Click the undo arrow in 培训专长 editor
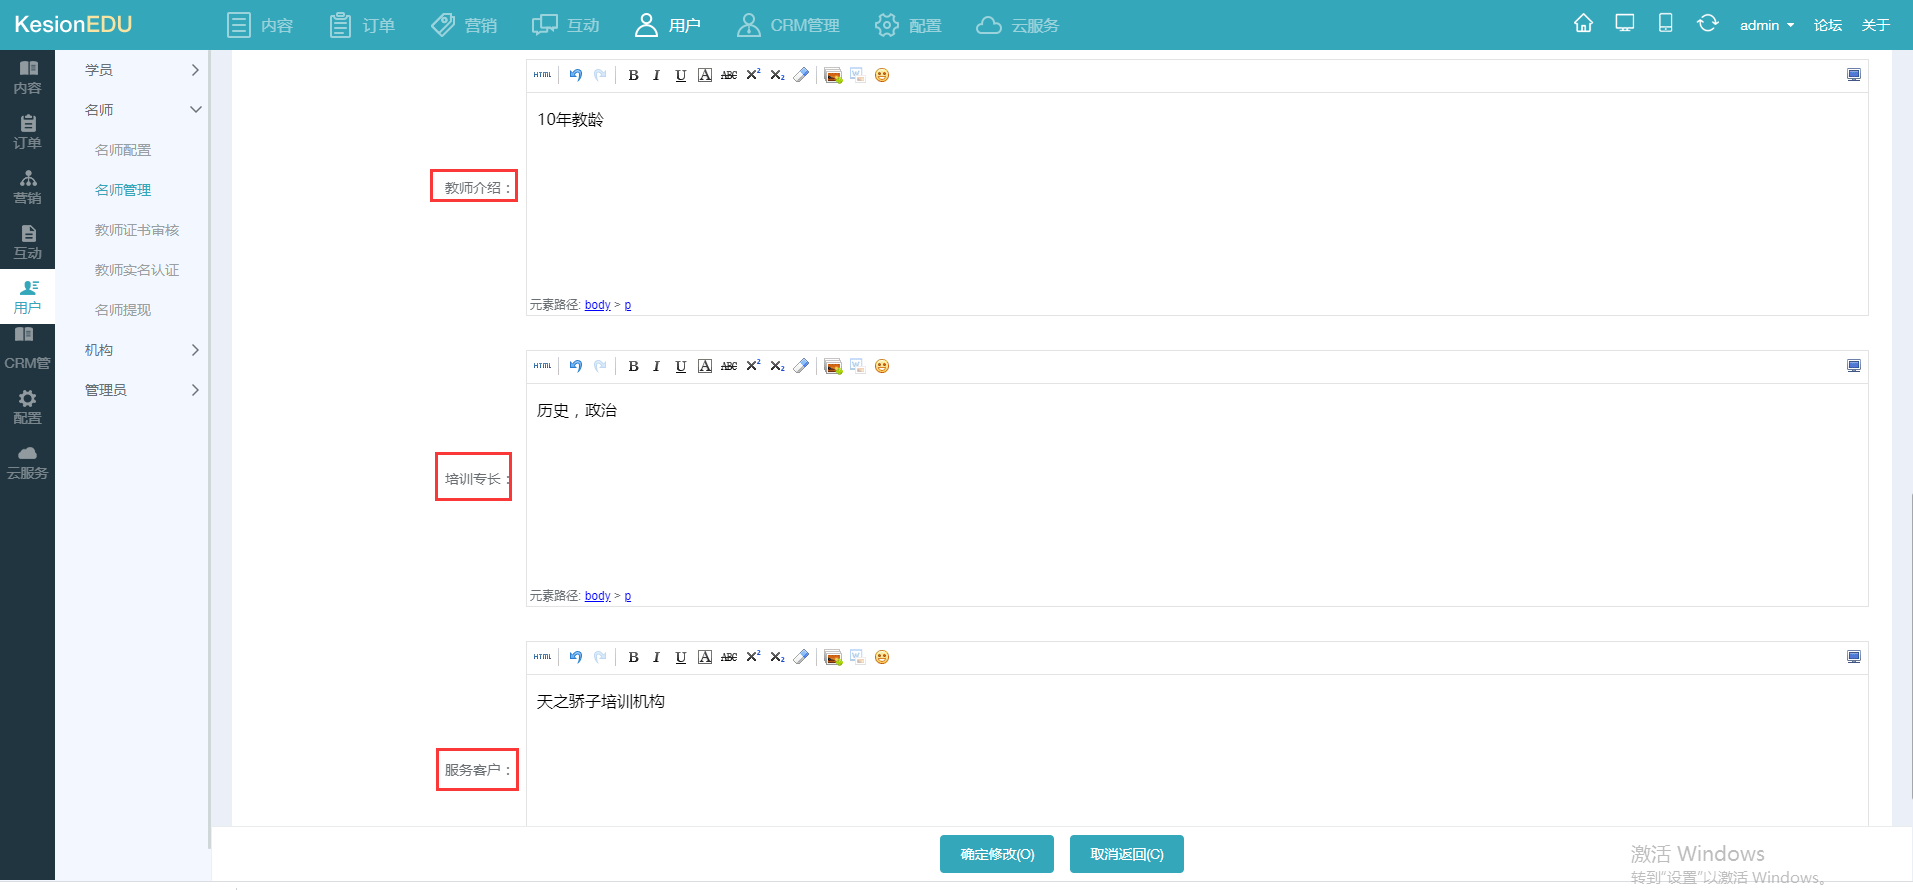Viewport: 1913px width, 890px height. 576,366
